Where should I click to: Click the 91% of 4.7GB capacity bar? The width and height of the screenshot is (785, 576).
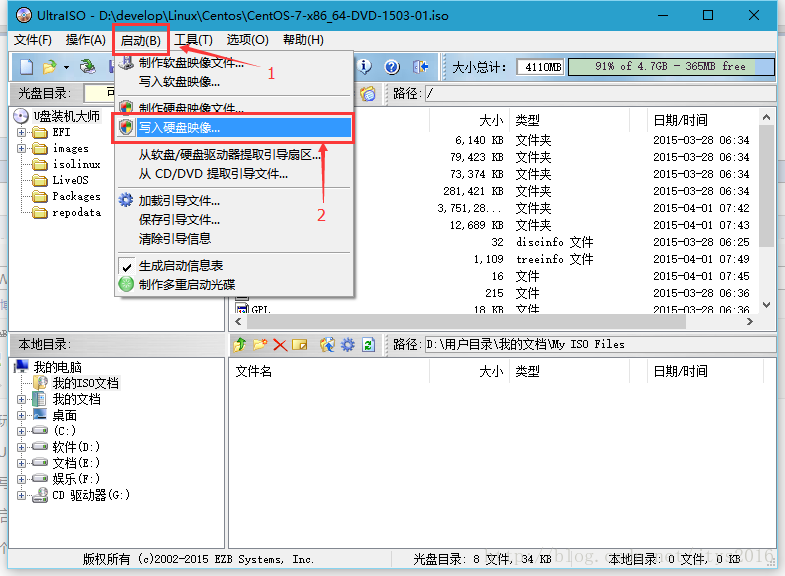[x=671, y=67]
